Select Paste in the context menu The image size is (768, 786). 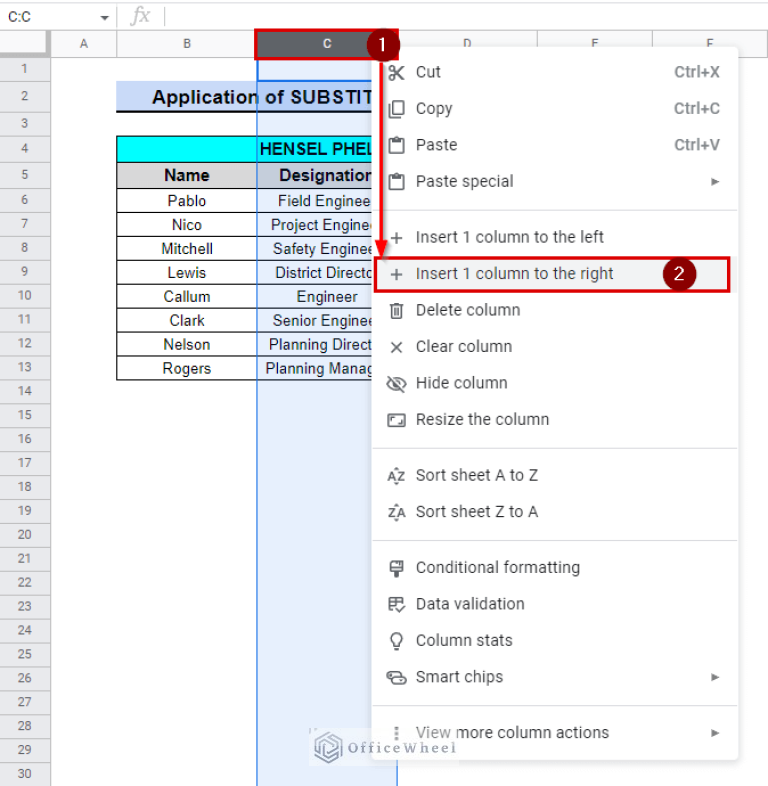tap(555, 145)
